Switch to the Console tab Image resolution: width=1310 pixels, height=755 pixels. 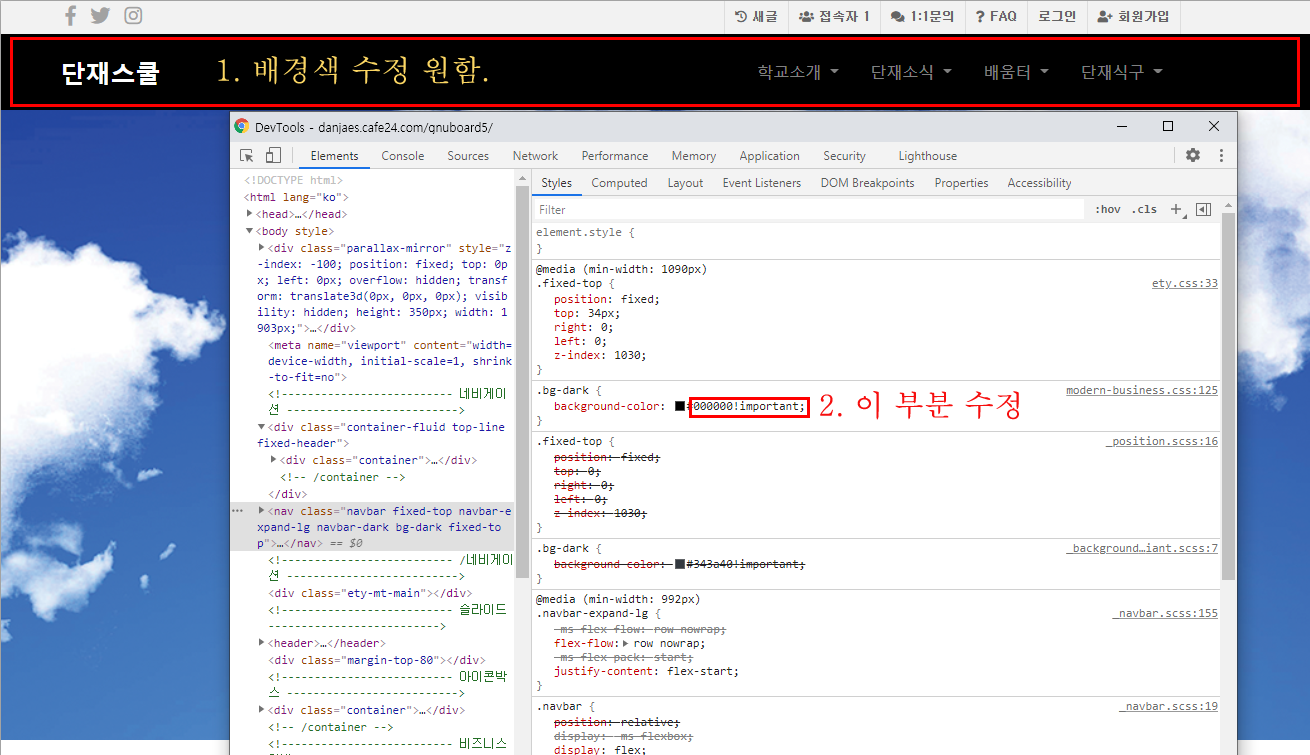(x=403, y=156)
